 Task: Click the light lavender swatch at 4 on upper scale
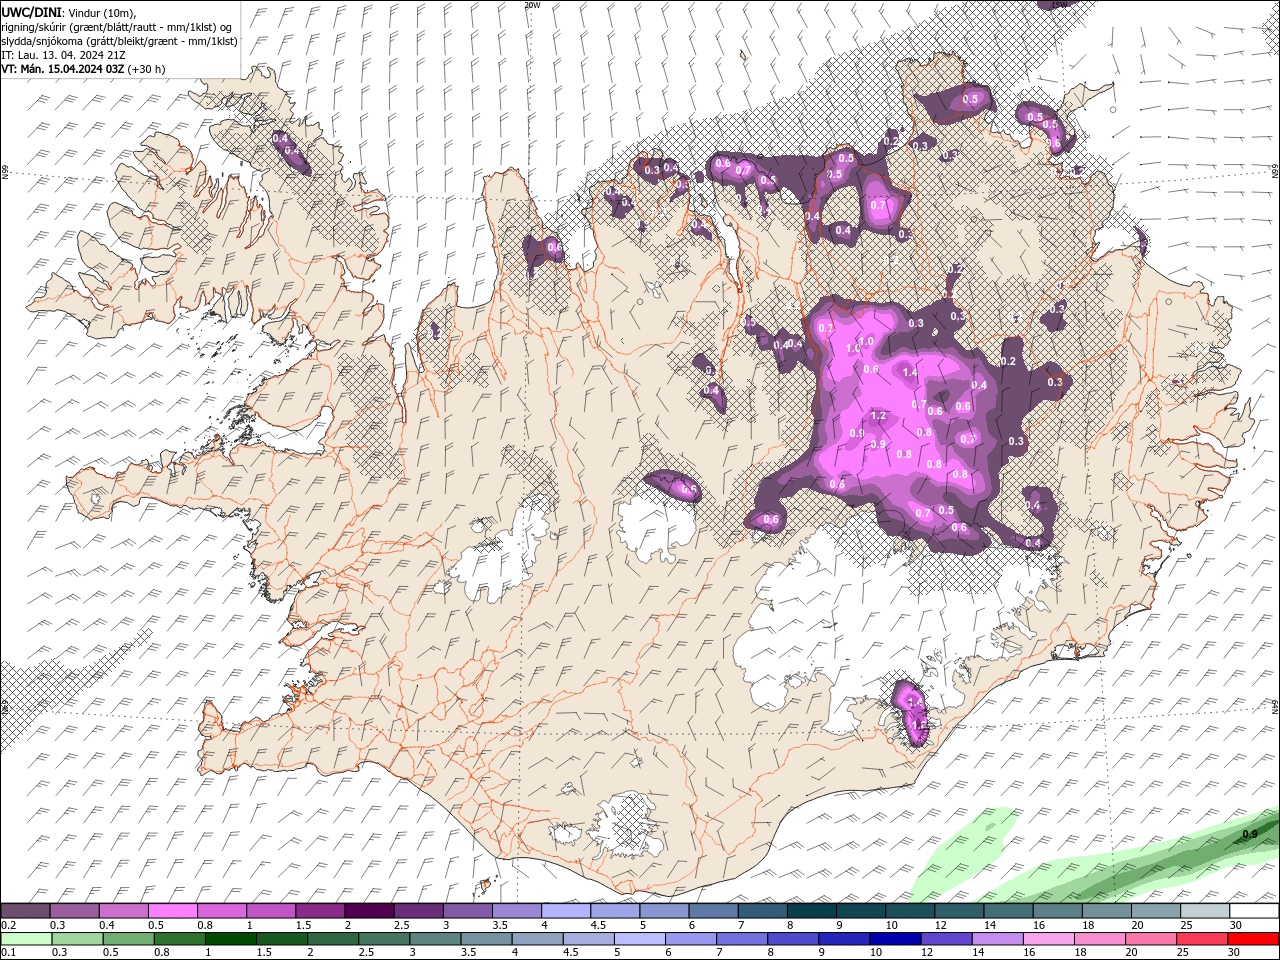point(566,911)
